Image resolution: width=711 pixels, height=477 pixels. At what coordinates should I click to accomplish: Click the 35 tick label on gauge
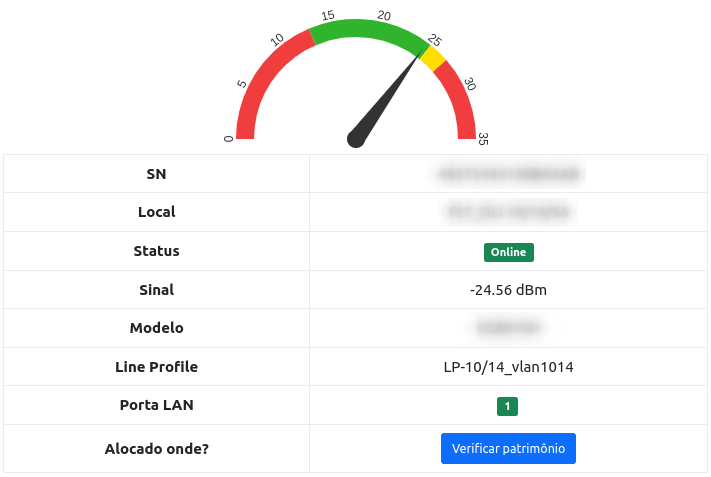483,139
